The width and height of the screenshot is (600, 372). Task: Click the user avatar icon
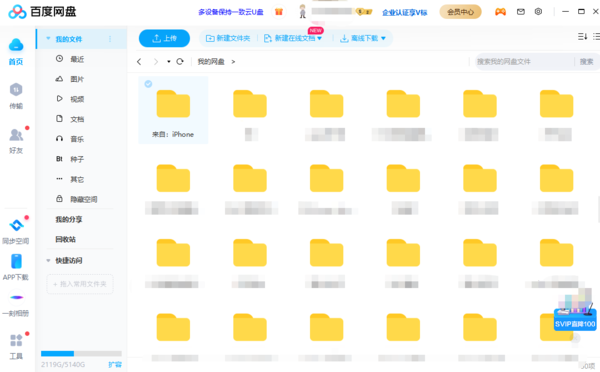click(x=302, y=11)
